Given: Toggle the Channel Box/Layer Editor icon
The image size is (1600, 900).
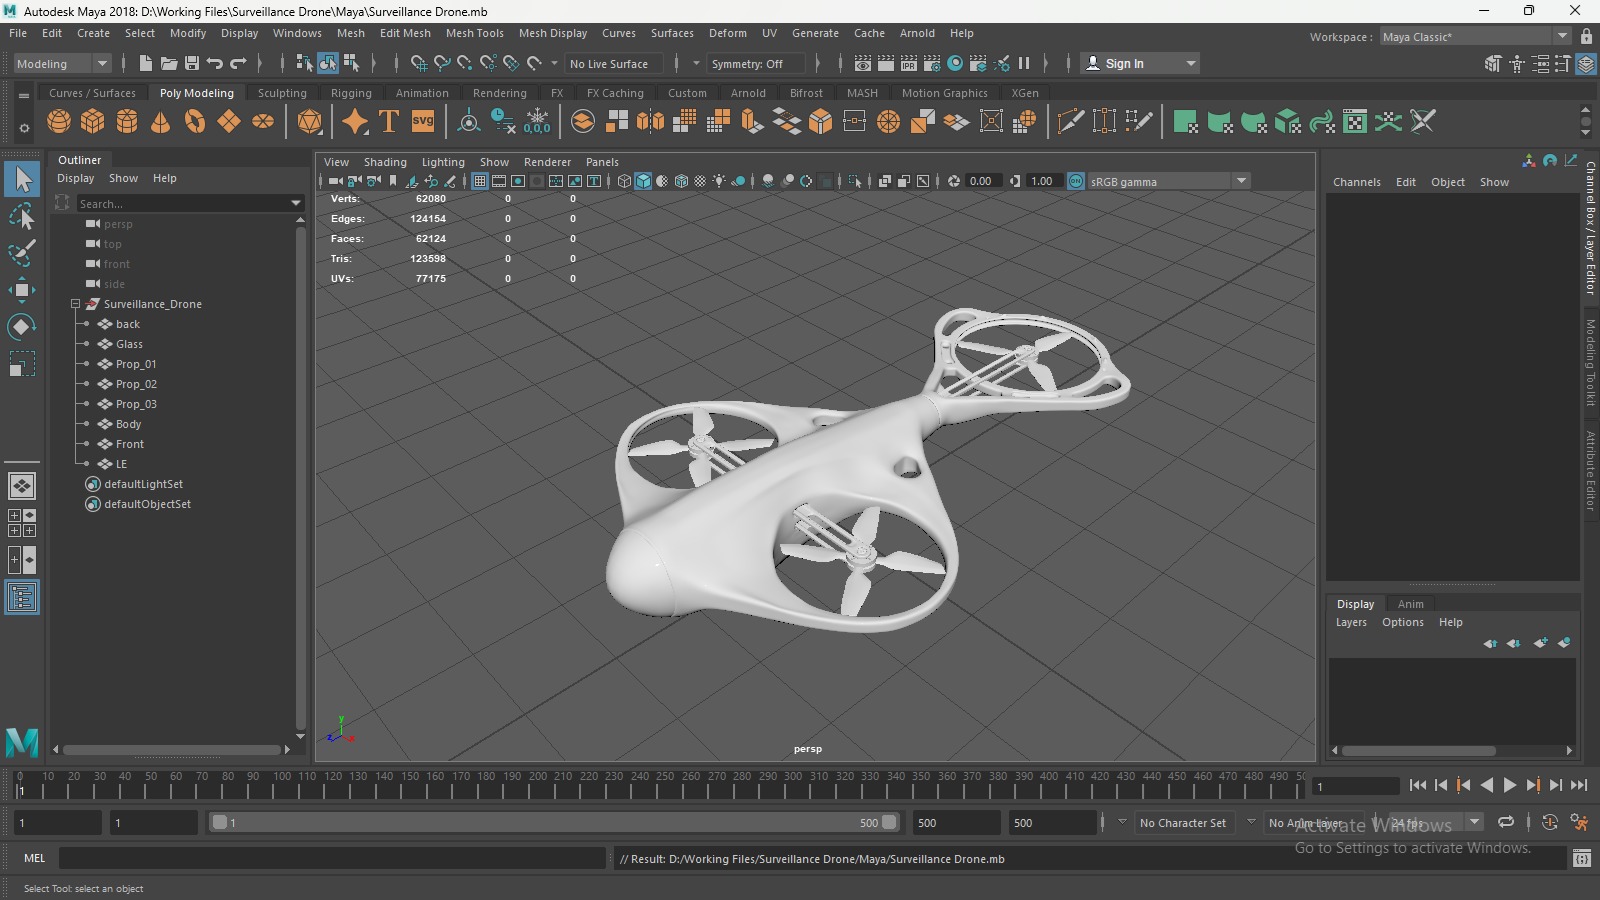Looking at the screenshot, I should 1586,63.
